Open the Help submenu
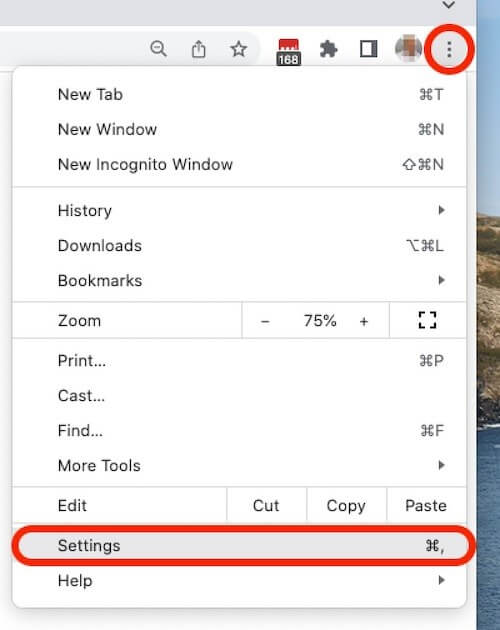Viewport: 500px width, 630px height. (239, 580)
